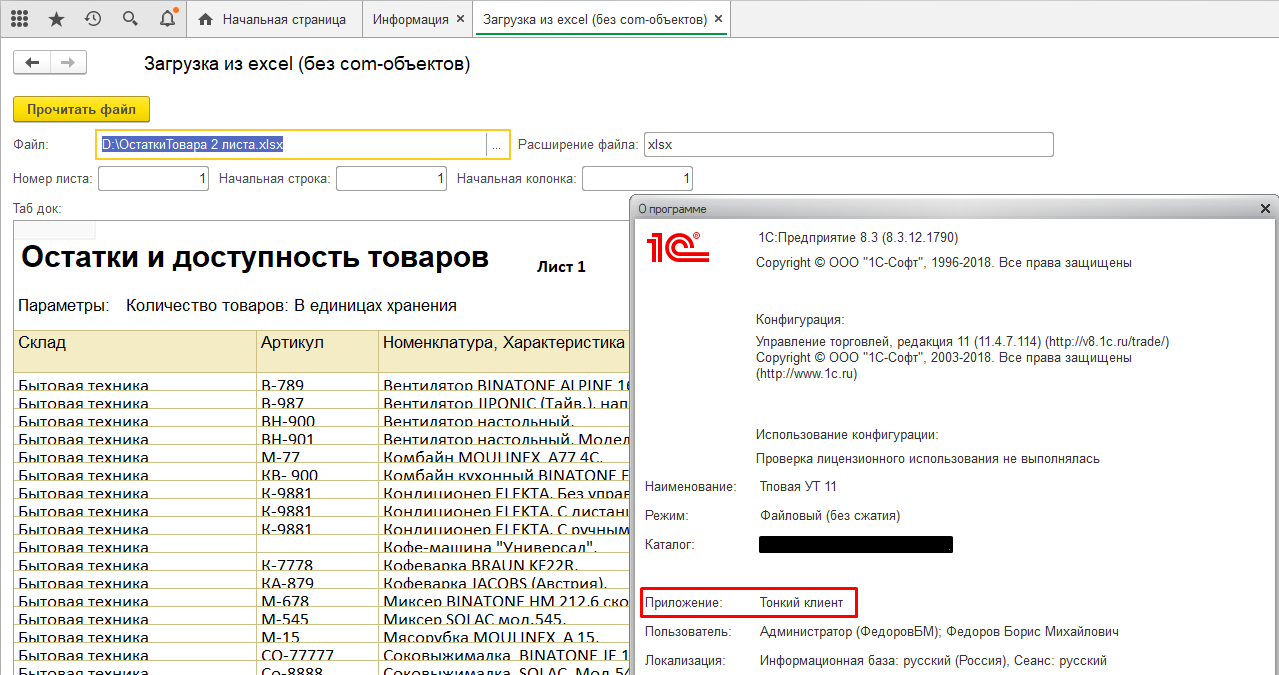
Task: Open the sections menu grid icon
Action: pyautogui.click(x=19, y=19)
